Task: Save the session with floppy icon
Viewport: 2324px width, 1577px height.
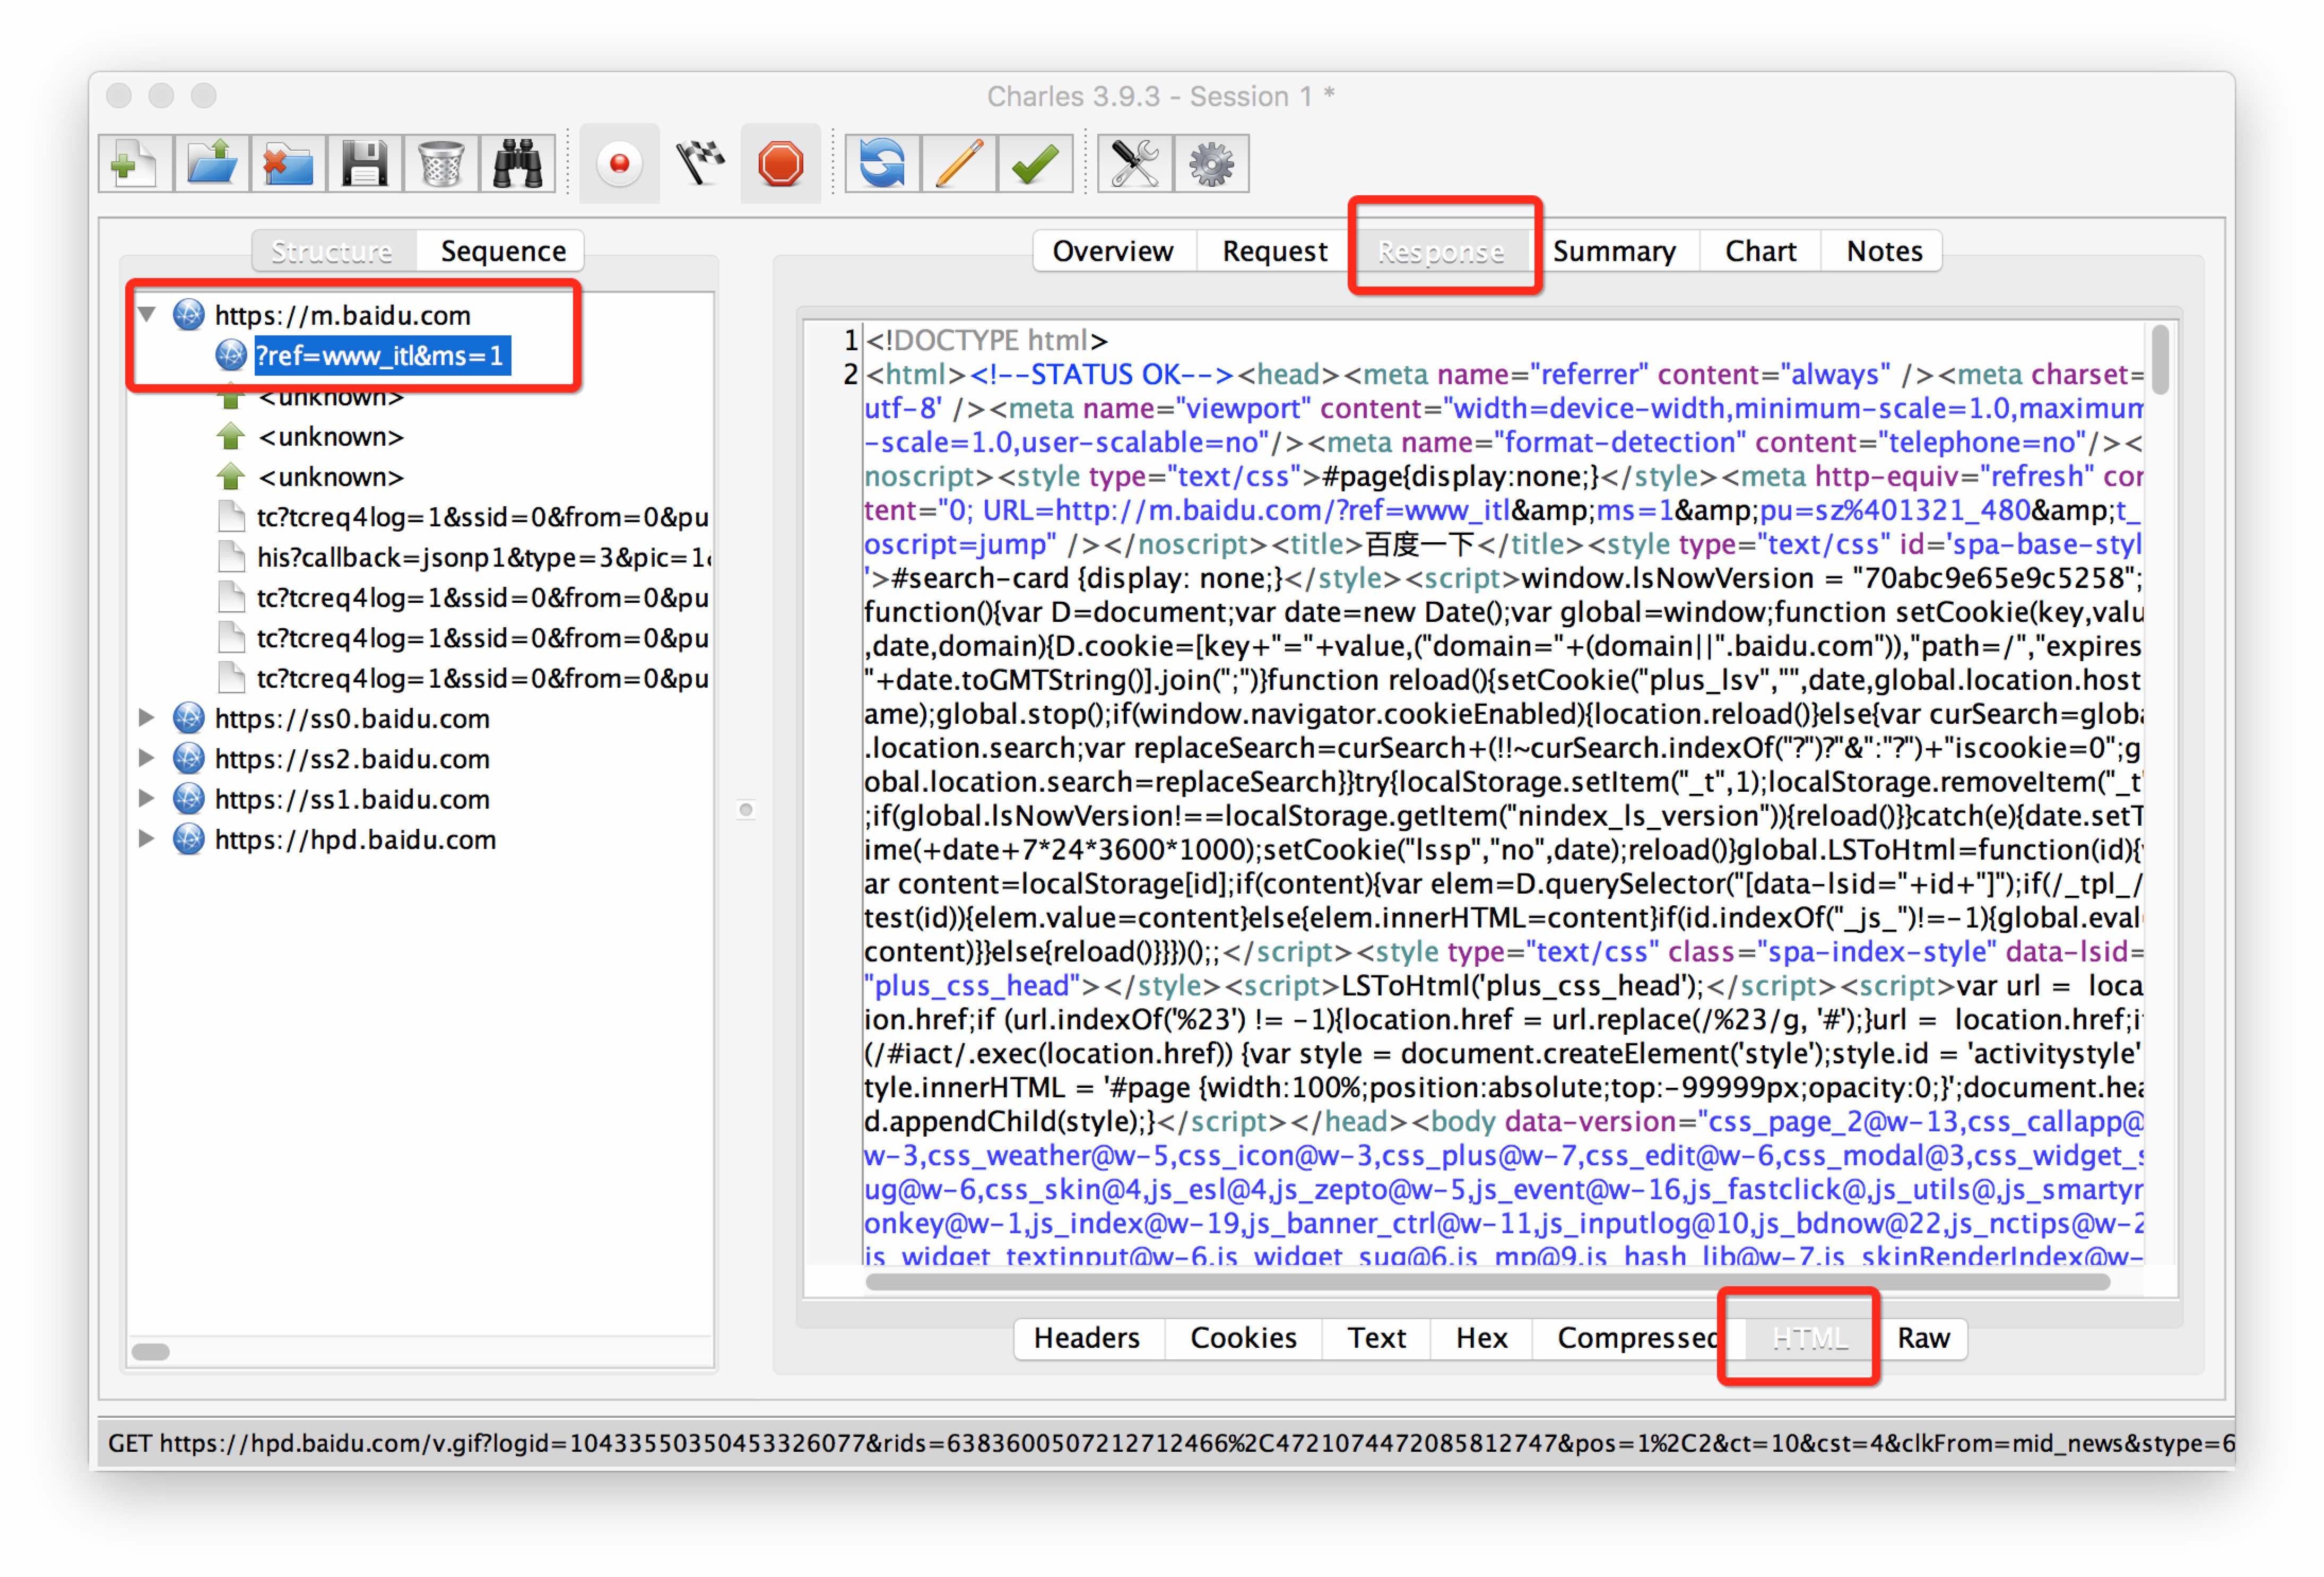Action: click(364, 163)
